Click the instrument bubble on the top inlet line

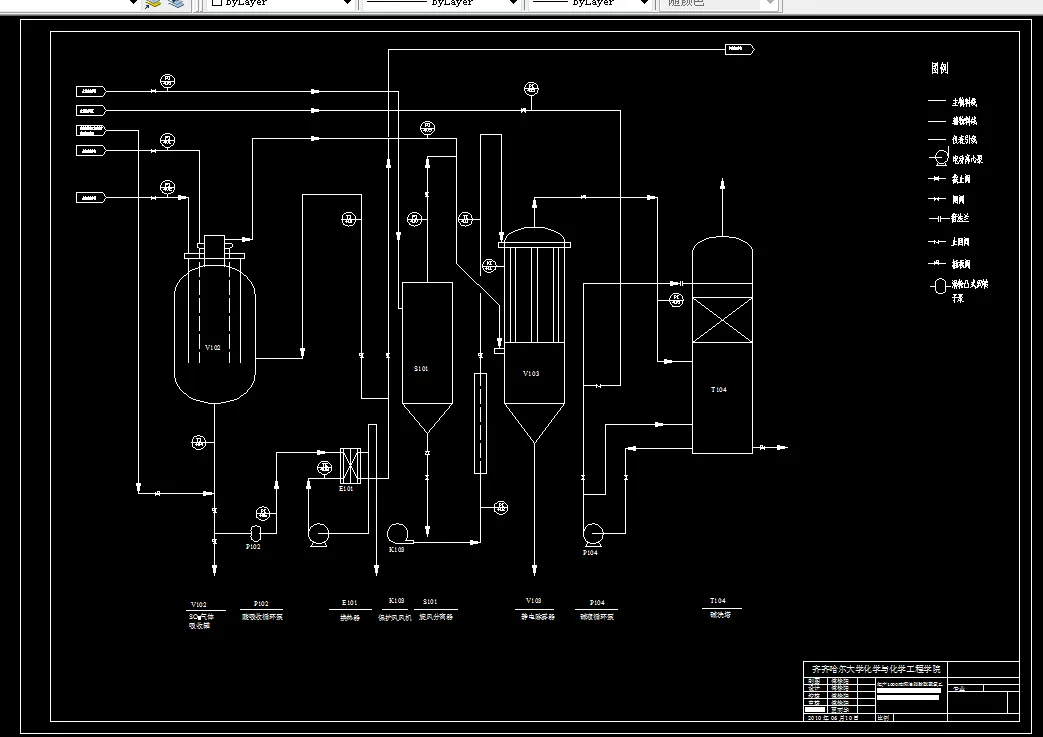pyautogui.click(x=168, y=80)
